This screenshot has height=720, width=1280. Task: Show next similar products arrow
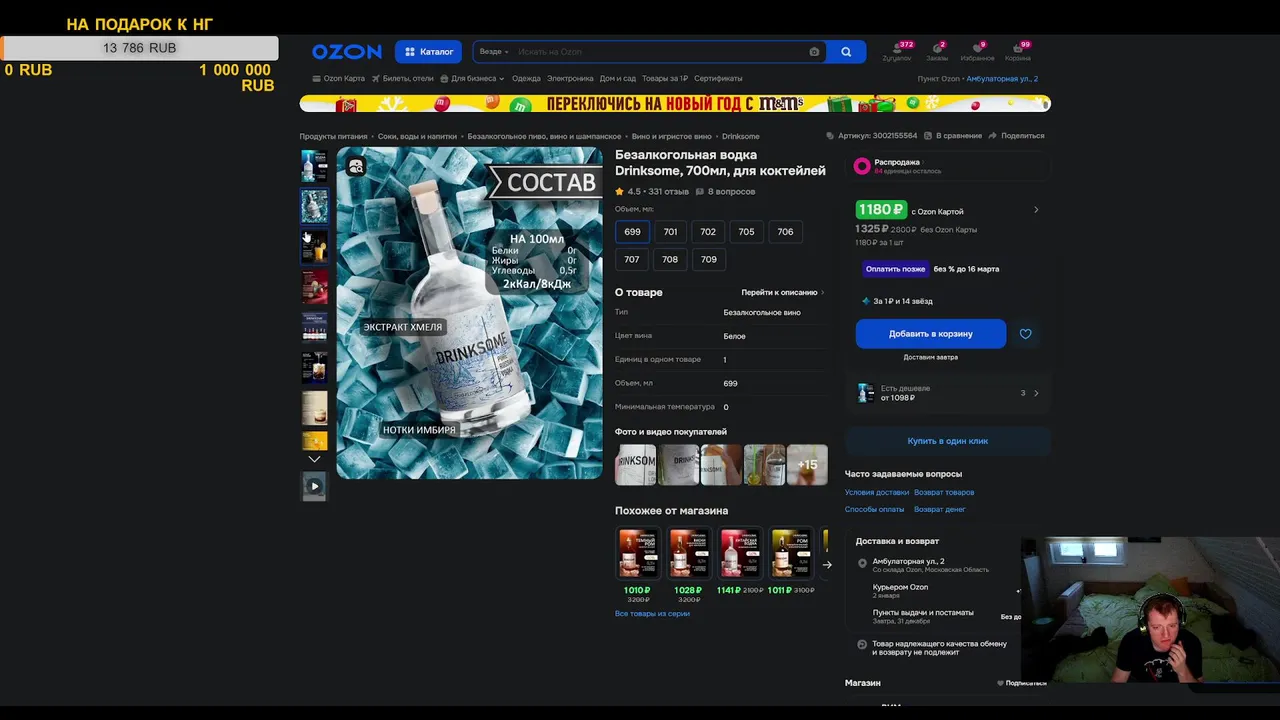click(x=827, y=565)
